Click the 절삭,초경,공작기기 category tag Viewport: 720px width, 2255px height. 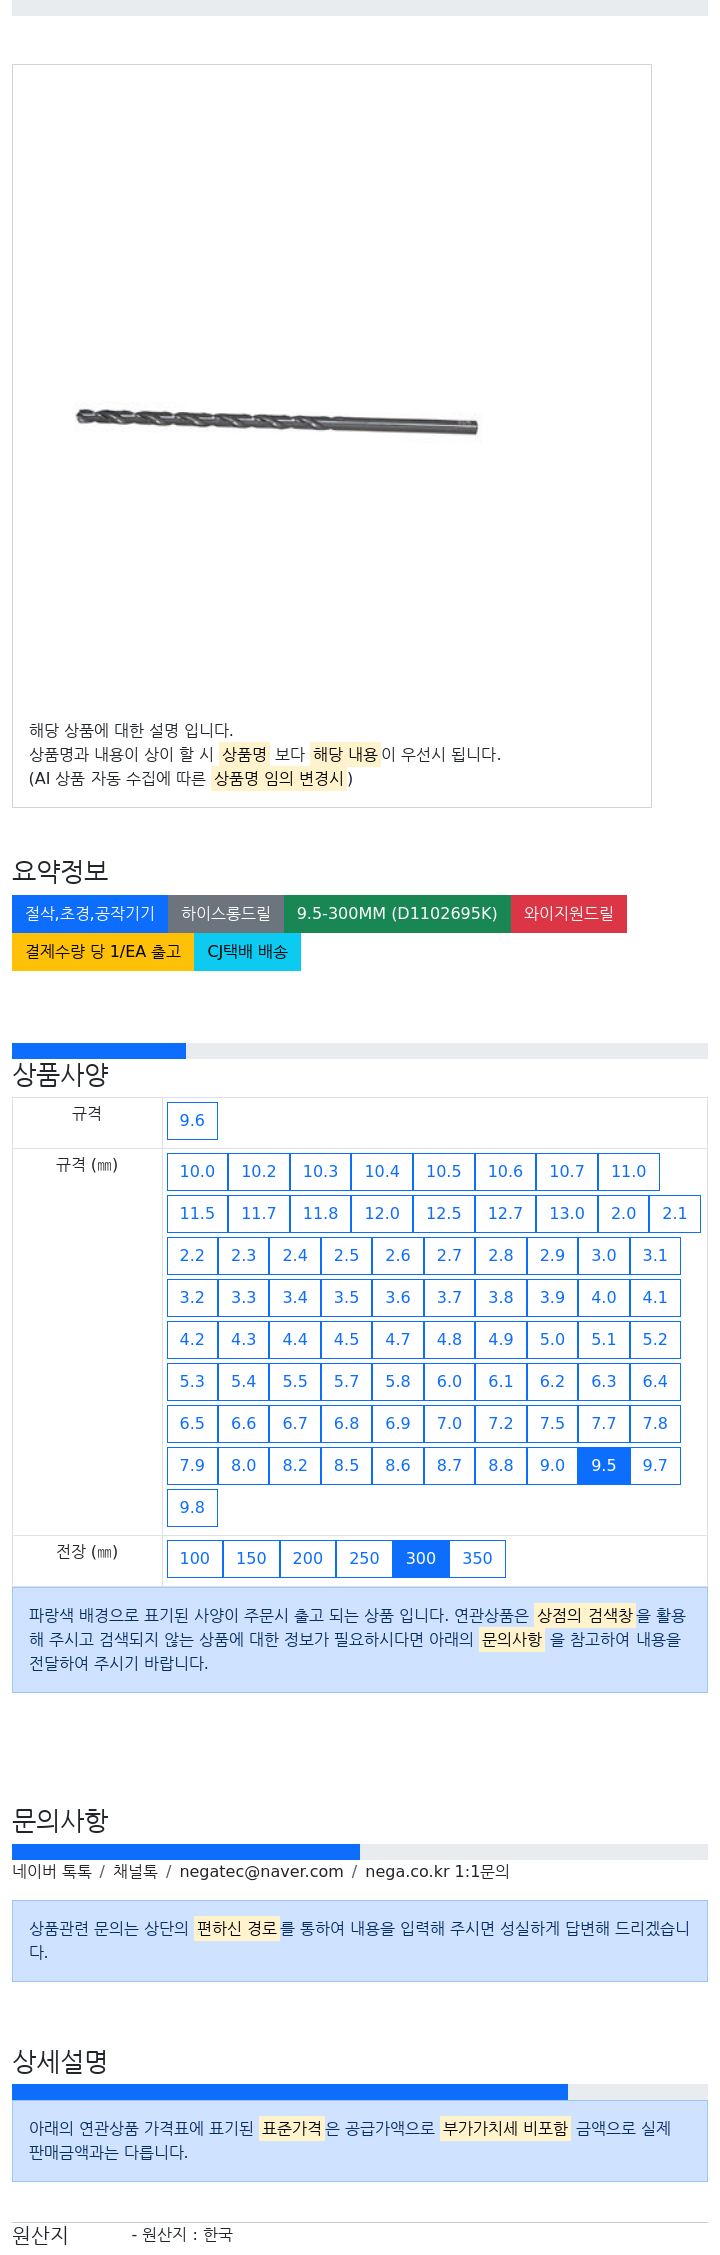[90, 913]
